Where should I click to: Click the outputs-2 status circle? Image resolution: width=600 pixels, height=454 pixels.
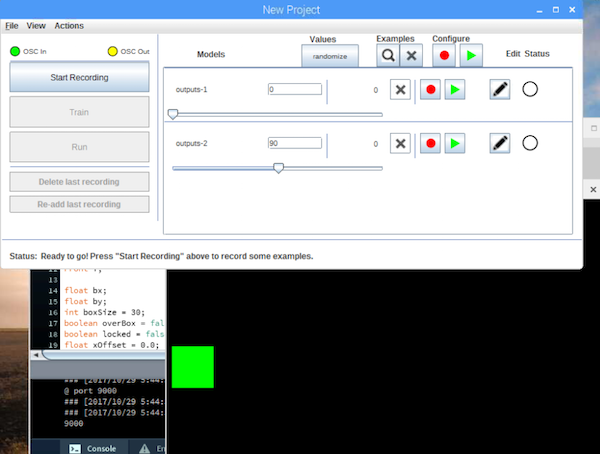[530, 143]
